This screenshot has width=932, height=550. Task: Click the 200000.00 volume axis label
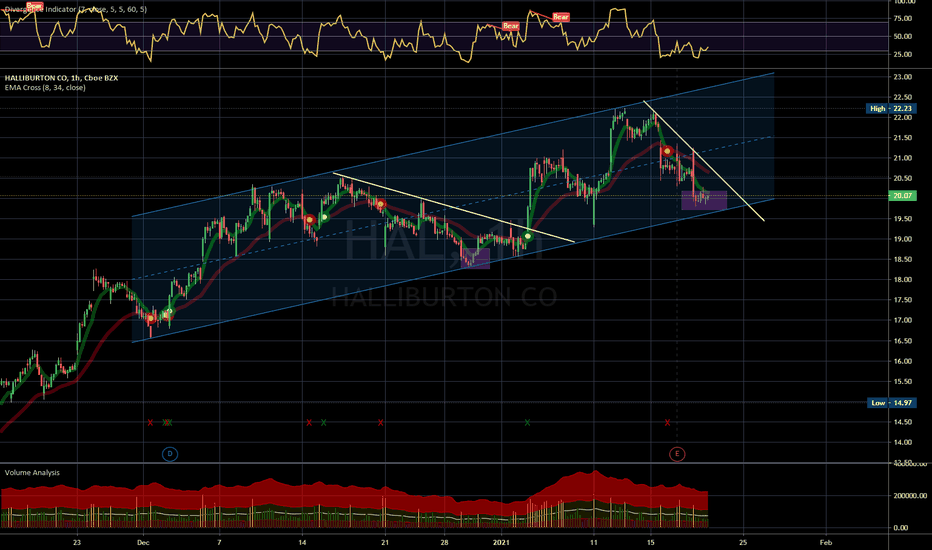tap(910, 495)
